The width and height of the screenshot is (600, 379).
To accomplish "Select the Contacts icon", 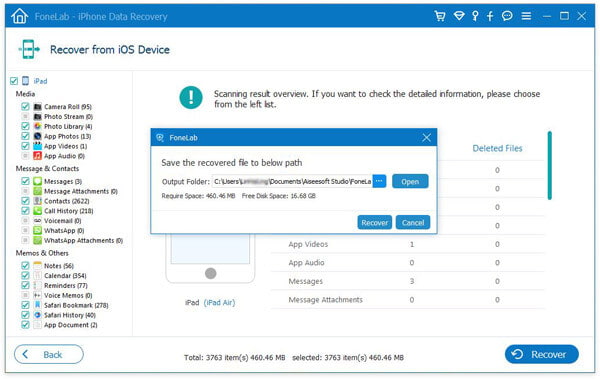I will [37, 201].
